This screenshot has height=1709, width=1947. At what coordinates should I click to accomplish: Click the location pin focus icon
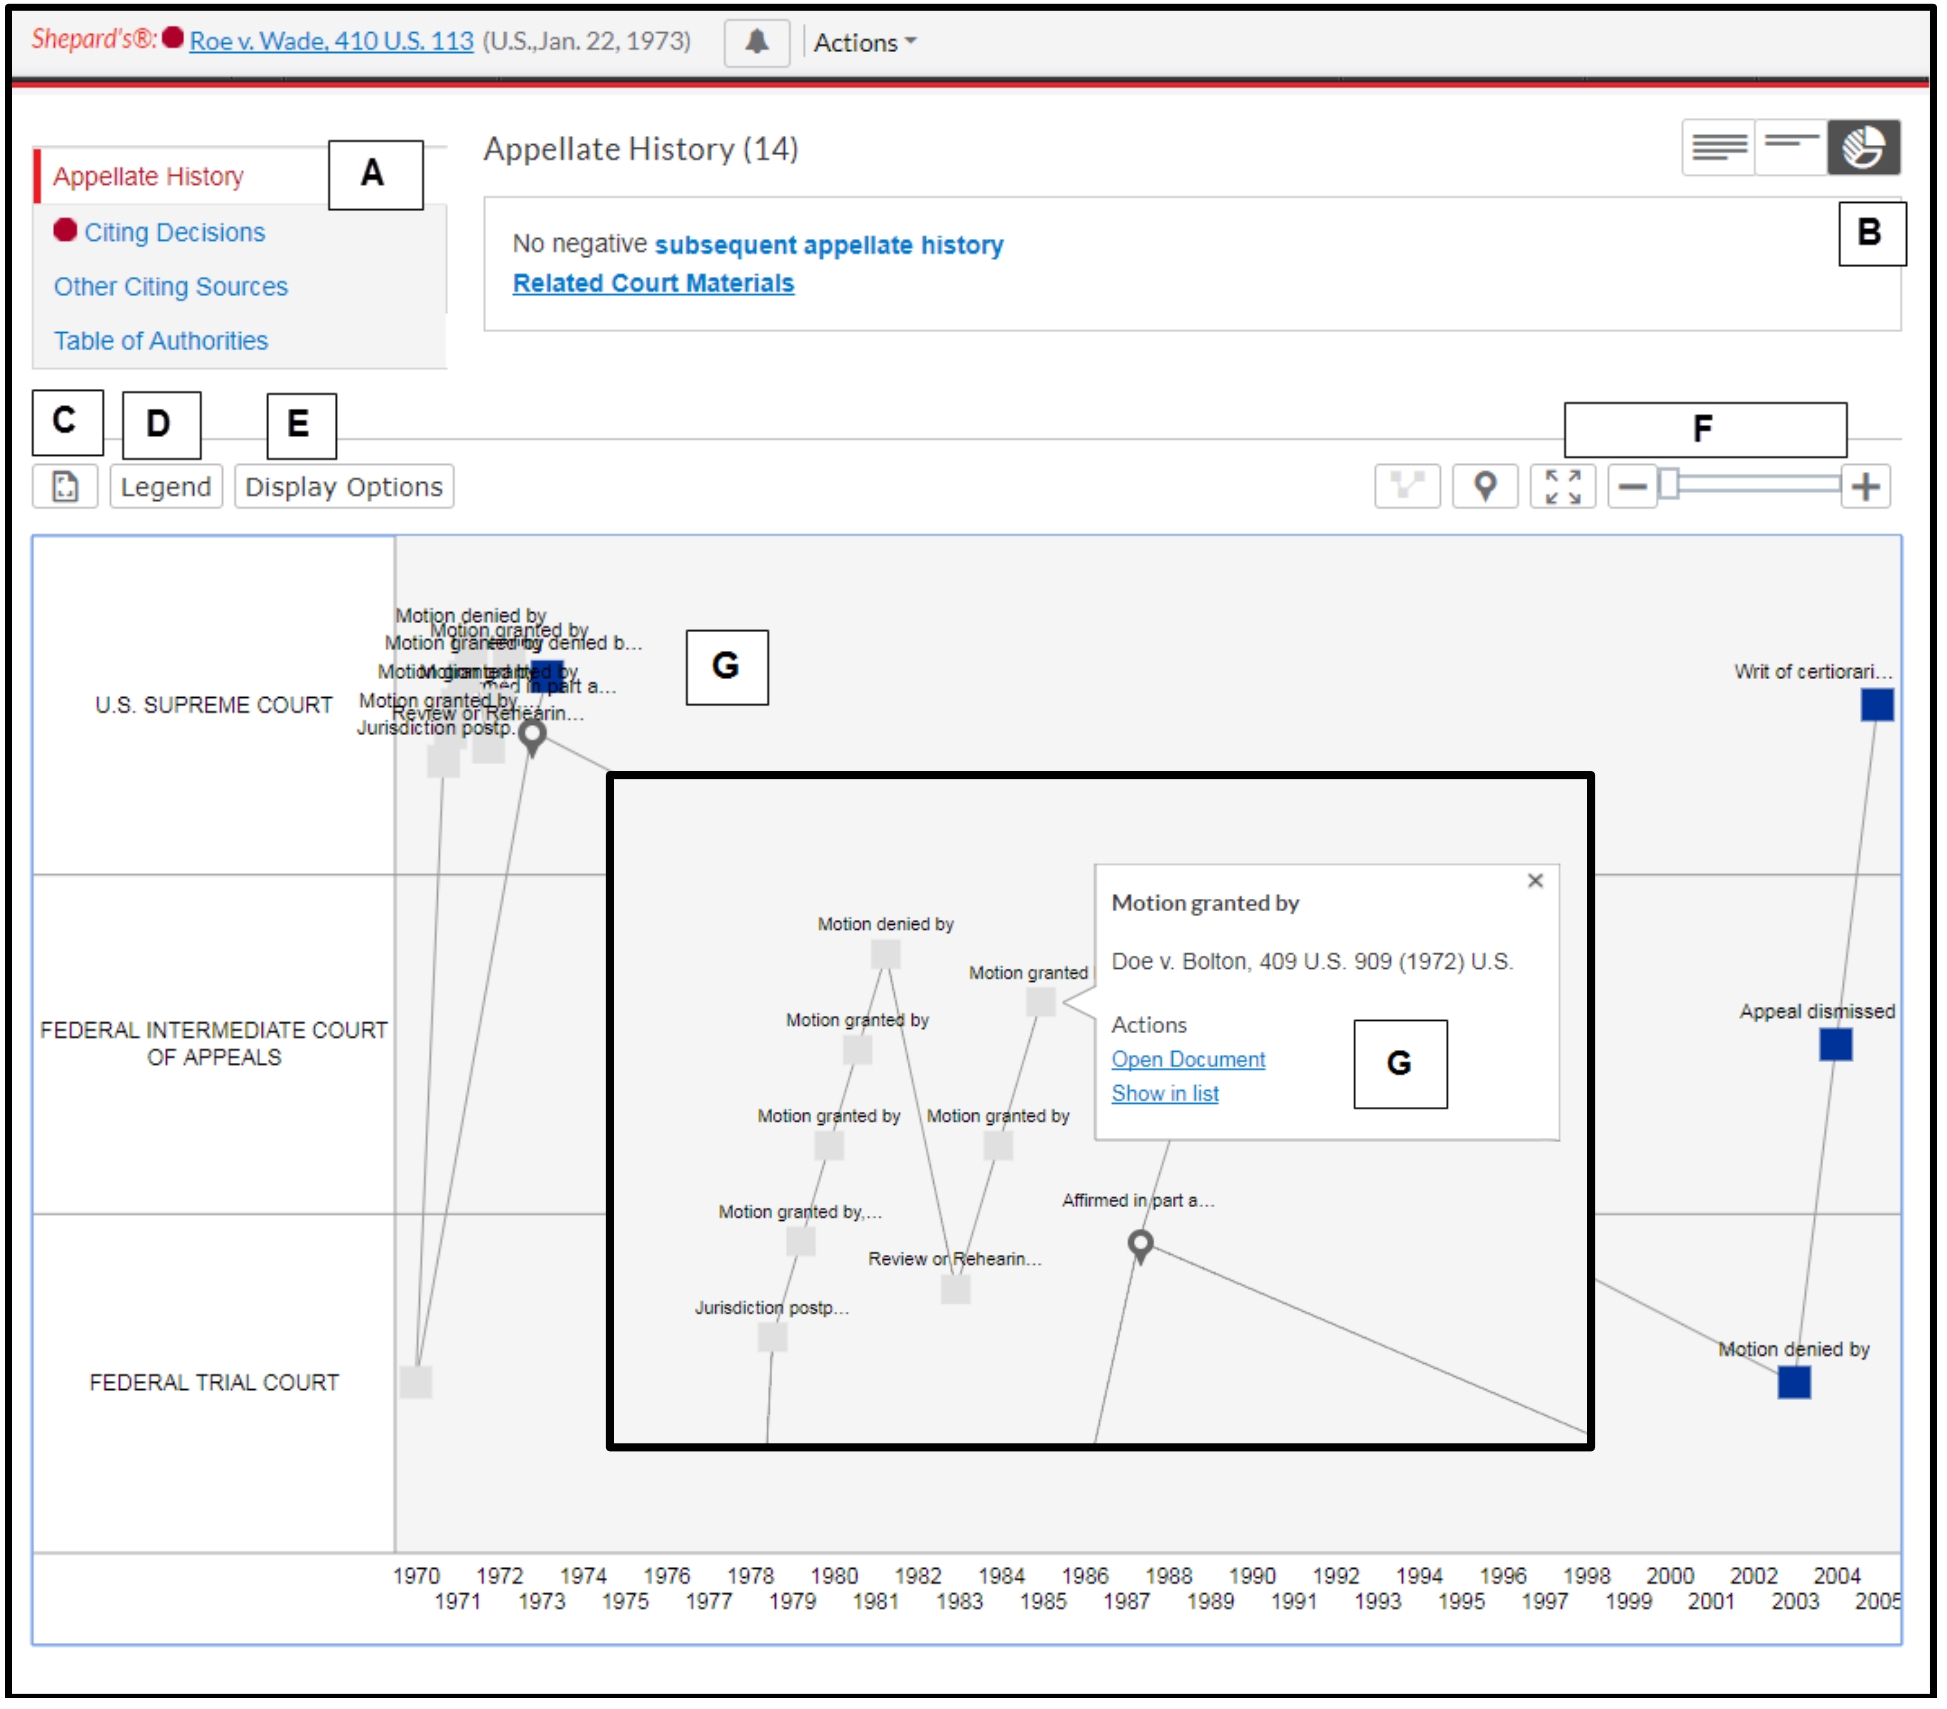pyautogui.click(x=1485, y=487)
